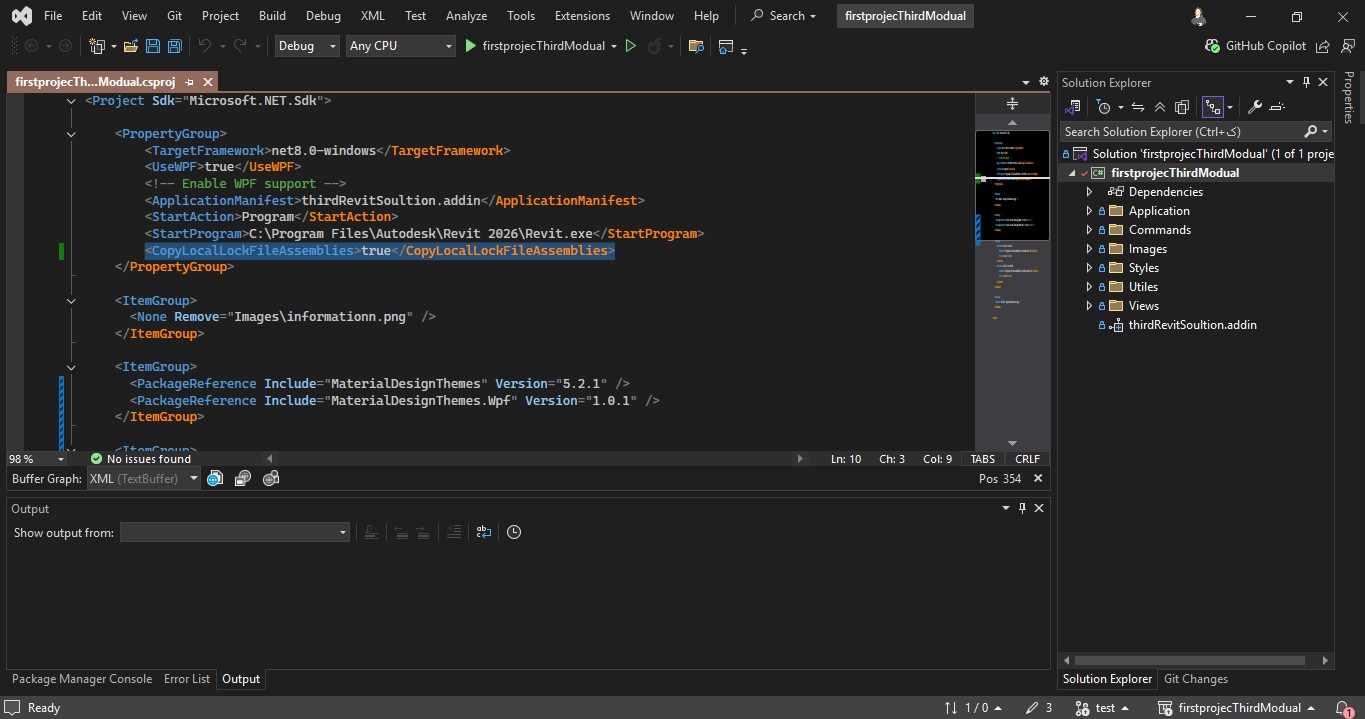
Task: Open the Properties side tab
Action: 1349,98
